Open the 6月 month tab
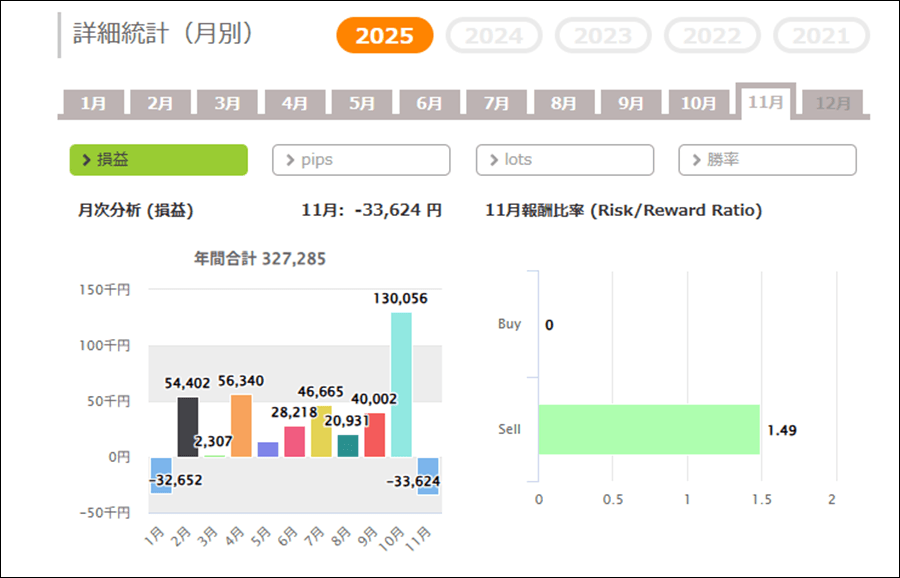The height and width of the screenshot is (578, 900). [429, 103]
